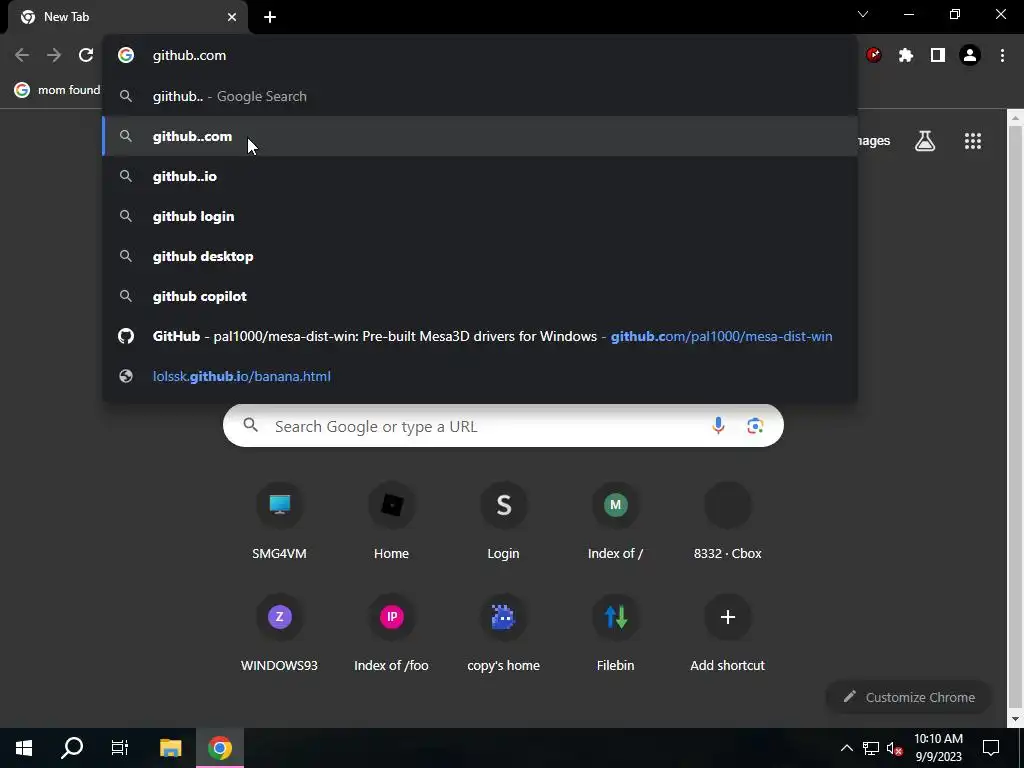
Task: Open the GitHub pal1000/mesa-dist-win suggestion
Action: coord(480,336)
